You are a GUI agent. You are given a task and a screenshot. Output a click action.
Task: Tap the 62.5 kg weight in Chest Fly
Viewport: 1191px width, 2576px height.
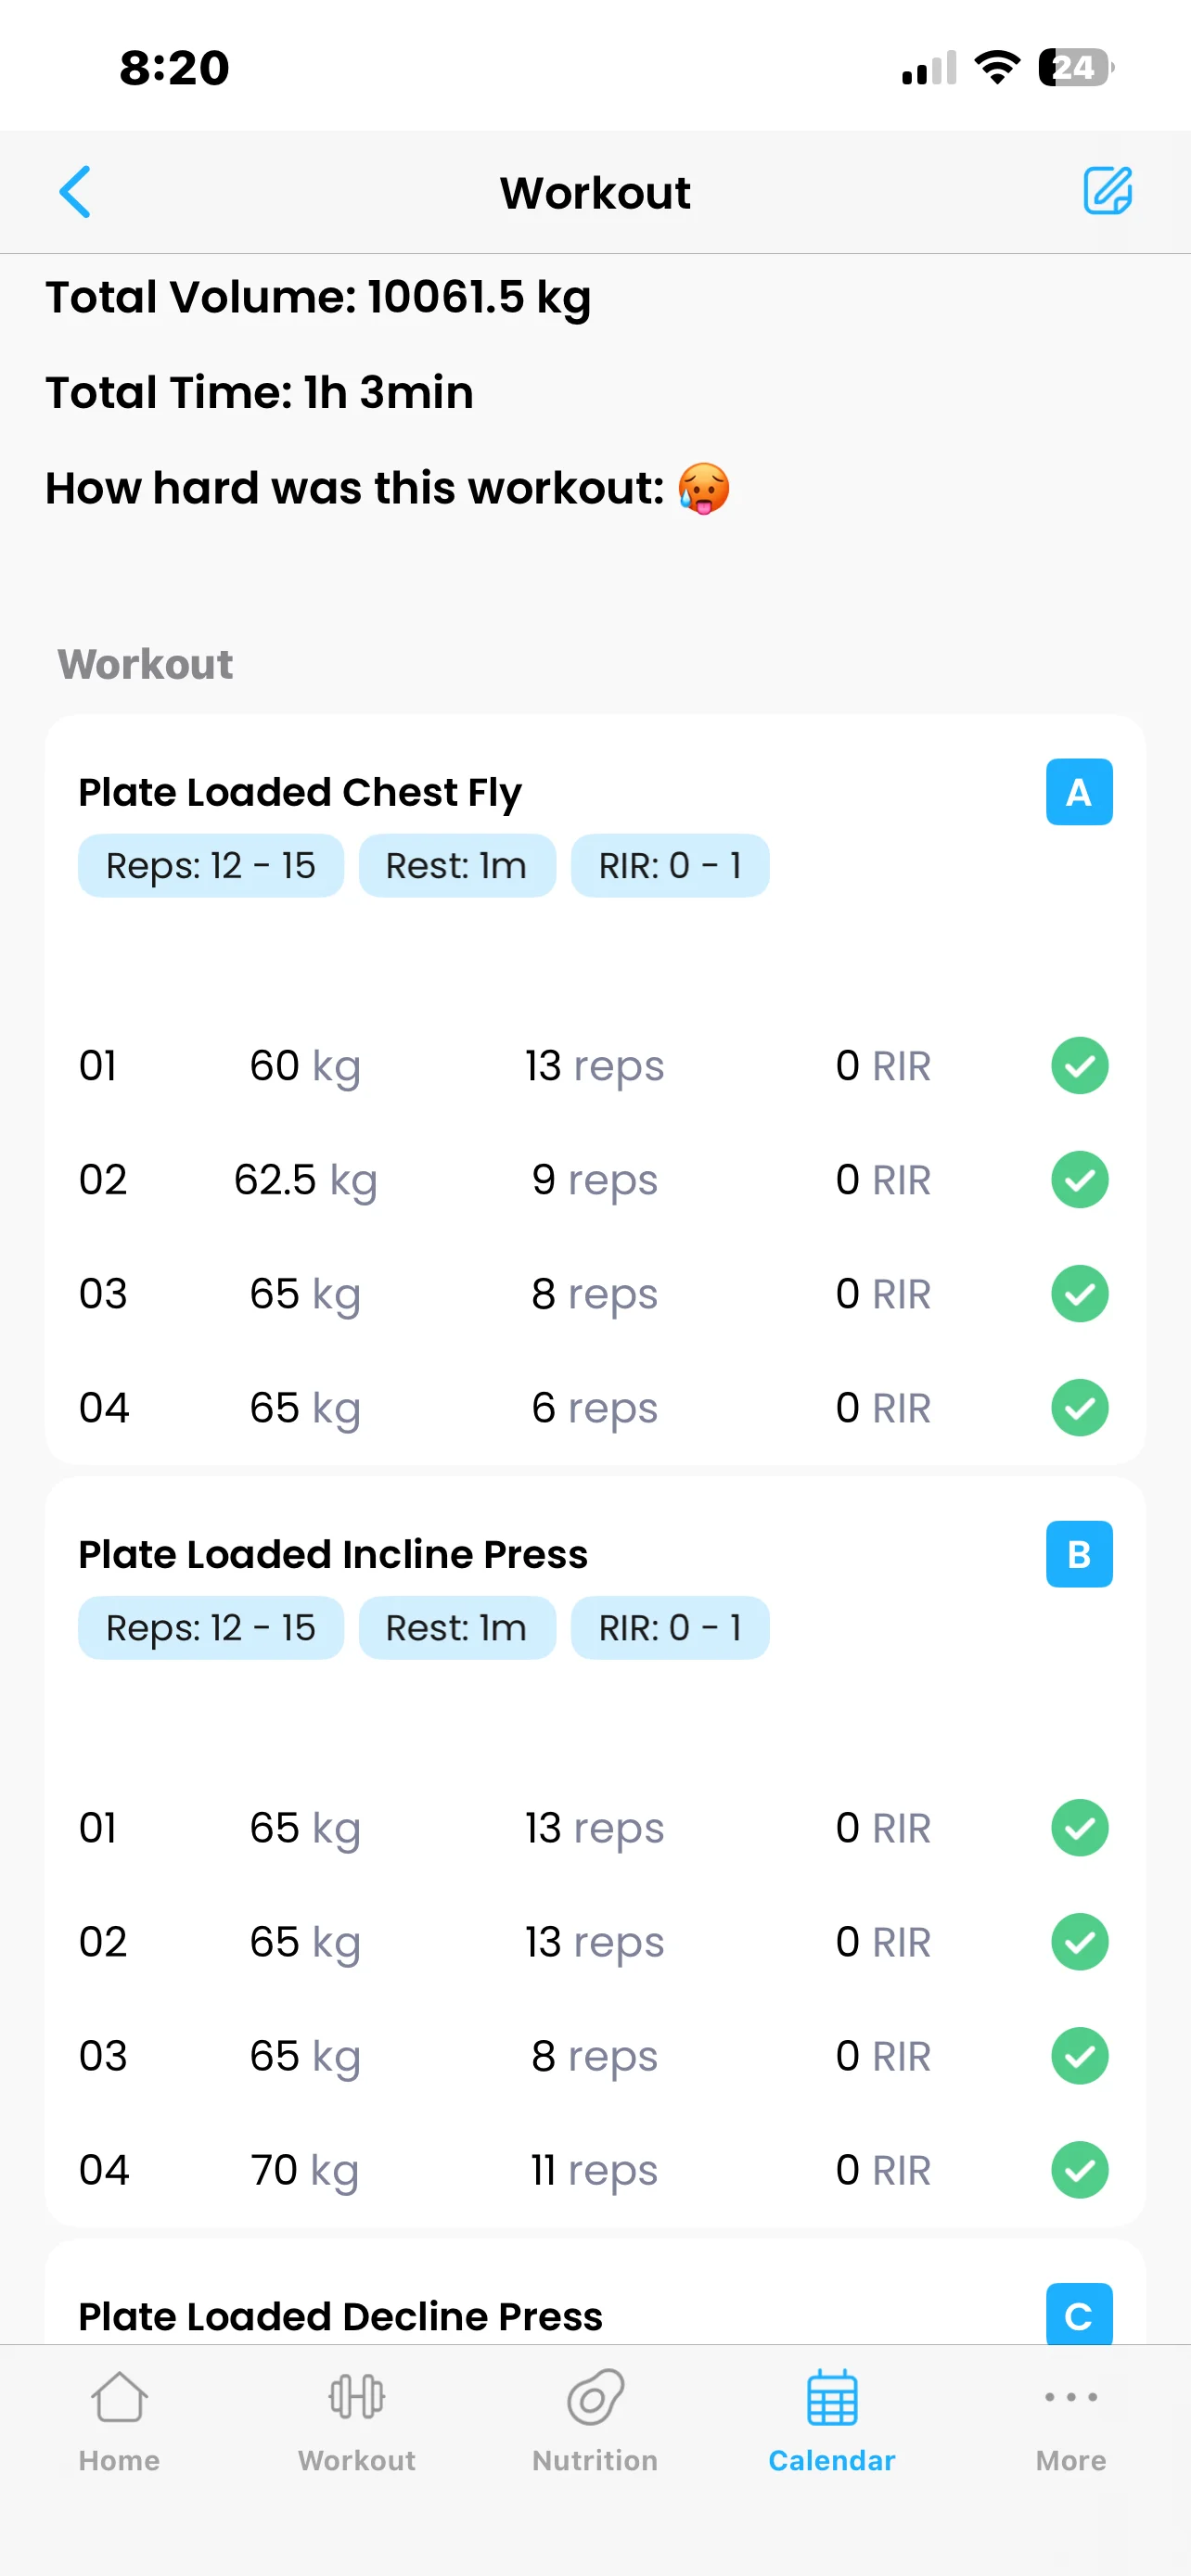click(x=305, y=1180)
